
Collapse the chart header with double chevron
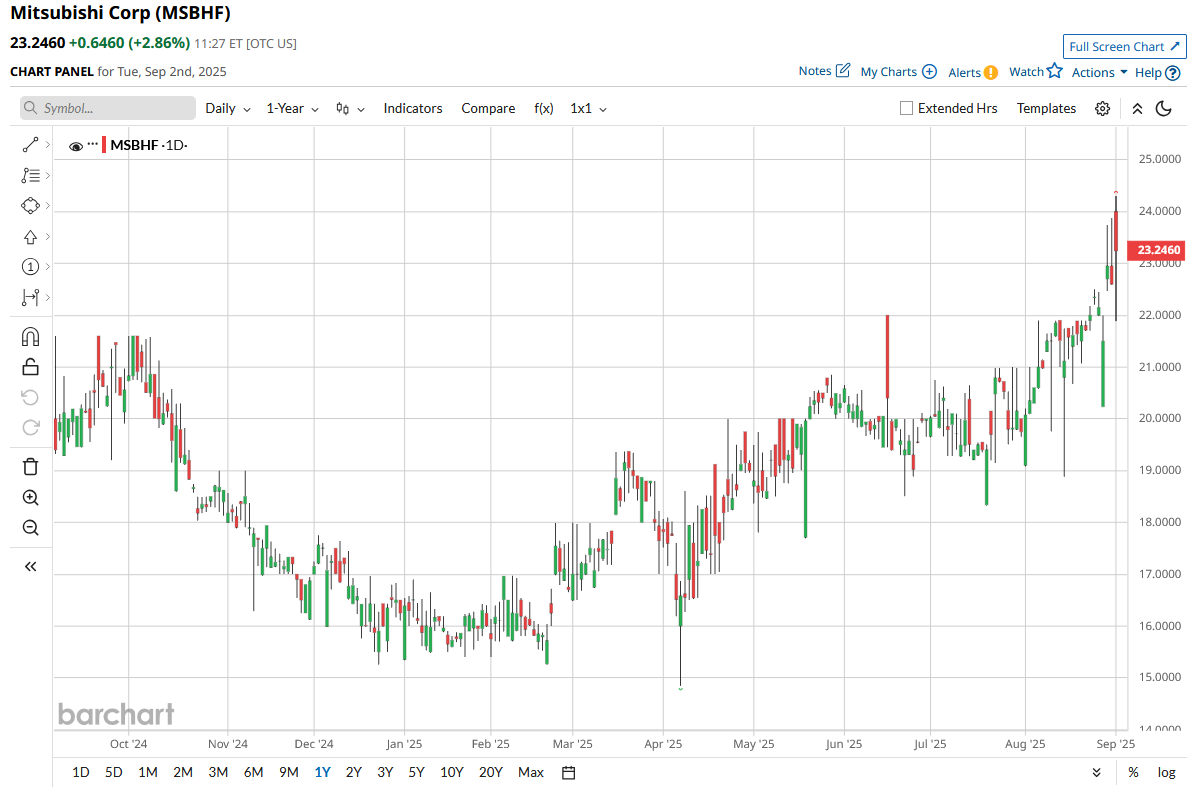[x=1137, y=108]
